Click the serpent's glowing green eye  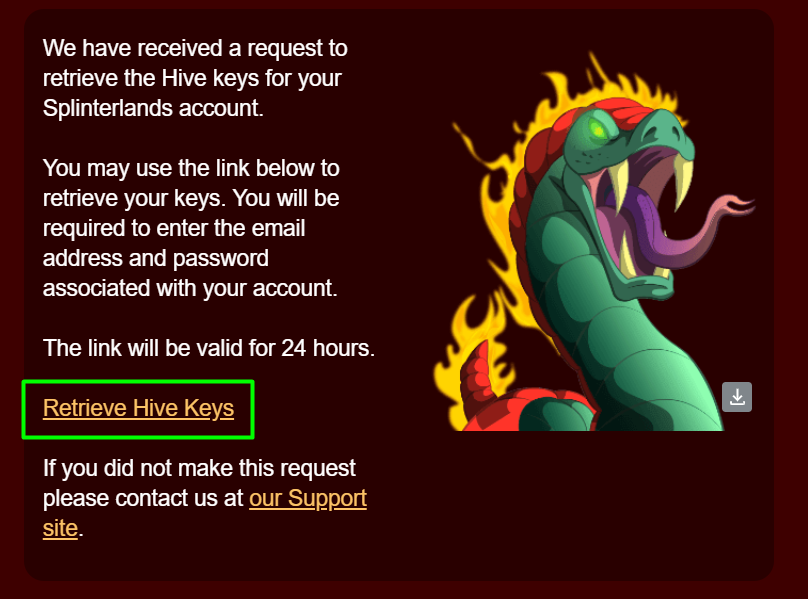[x=598, y=129]
